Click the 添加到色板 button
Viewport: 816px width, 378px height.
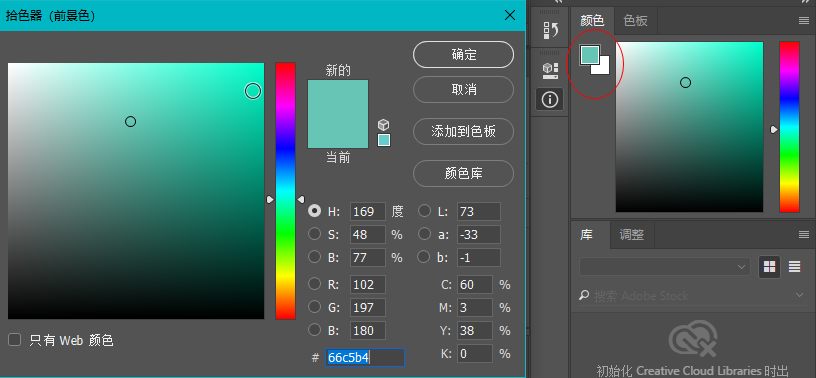[464, 131]
